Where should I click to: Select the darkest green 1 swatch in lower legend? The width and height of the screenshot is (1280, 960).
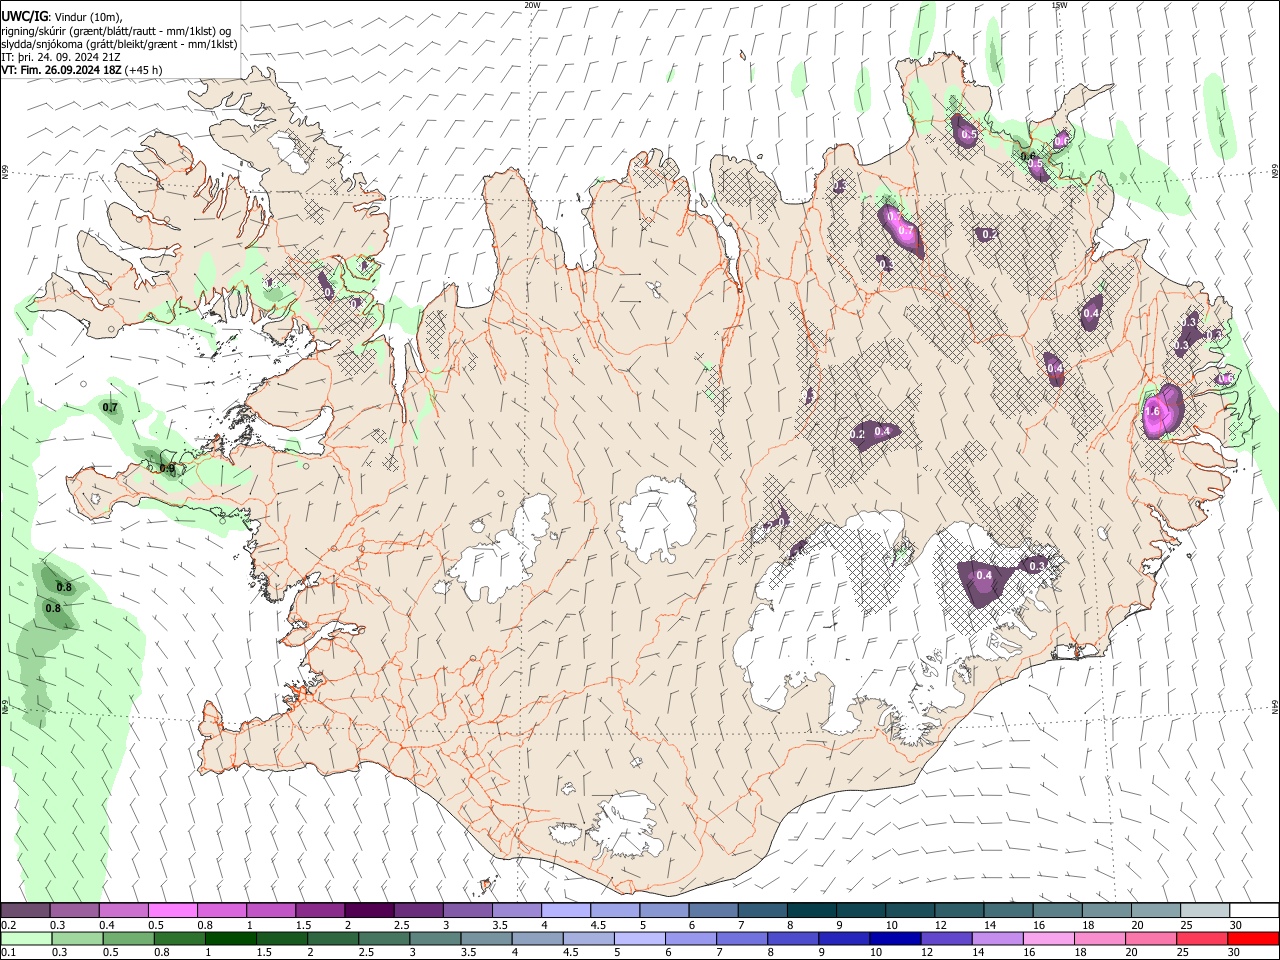[x=230, y=938]
